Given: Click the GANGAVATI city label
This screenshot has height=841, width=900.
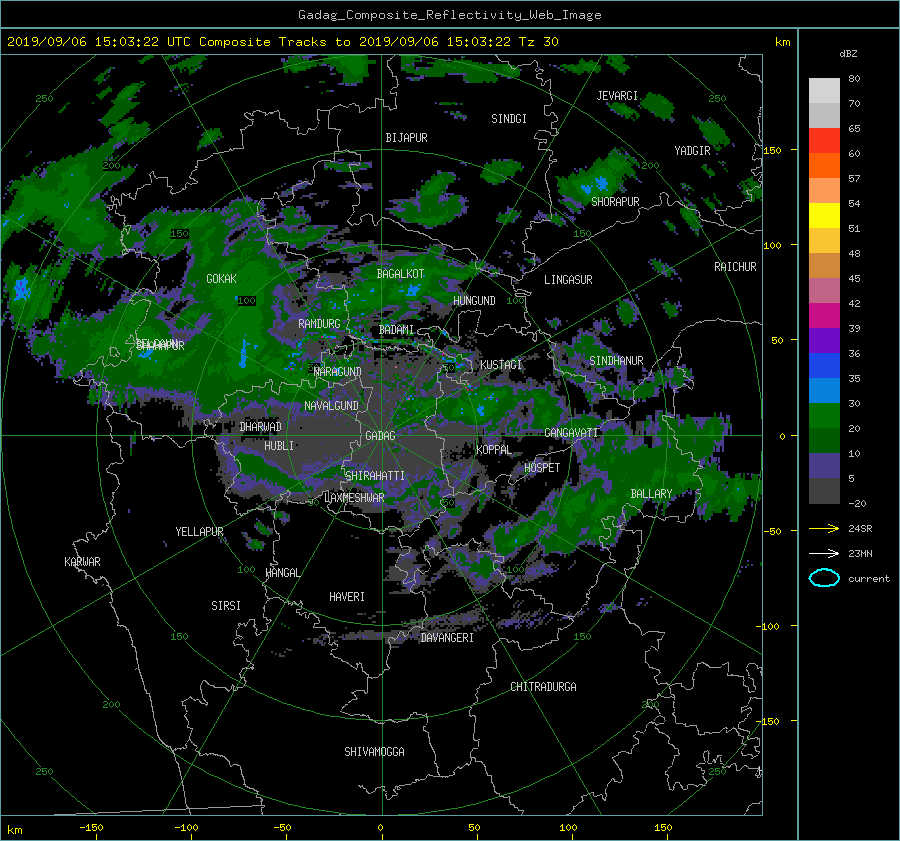Looking at the screenshot, I should point(571,433).
